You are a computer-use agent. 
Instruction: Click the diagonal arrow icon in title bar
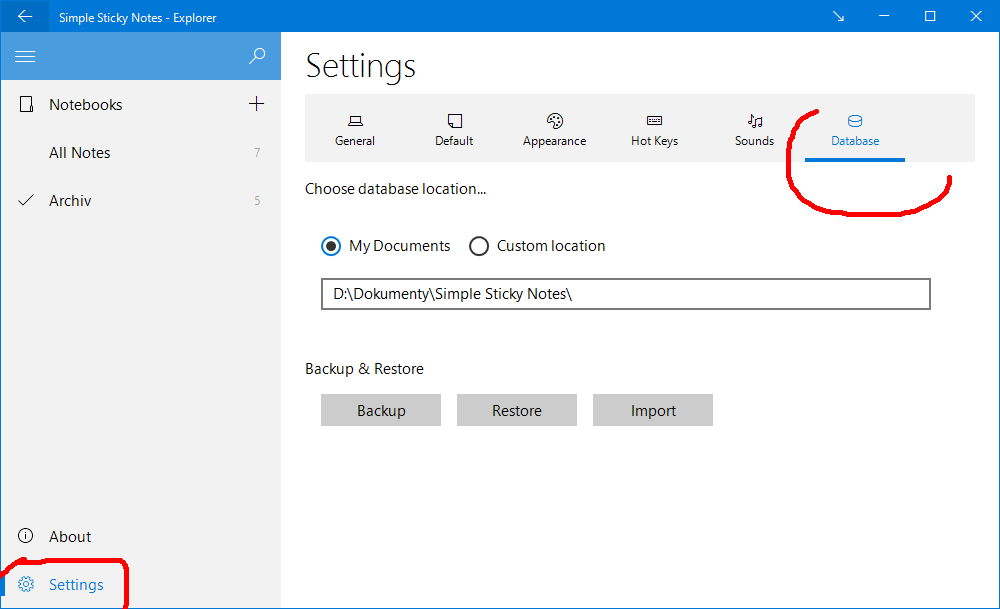pos(838,17)
